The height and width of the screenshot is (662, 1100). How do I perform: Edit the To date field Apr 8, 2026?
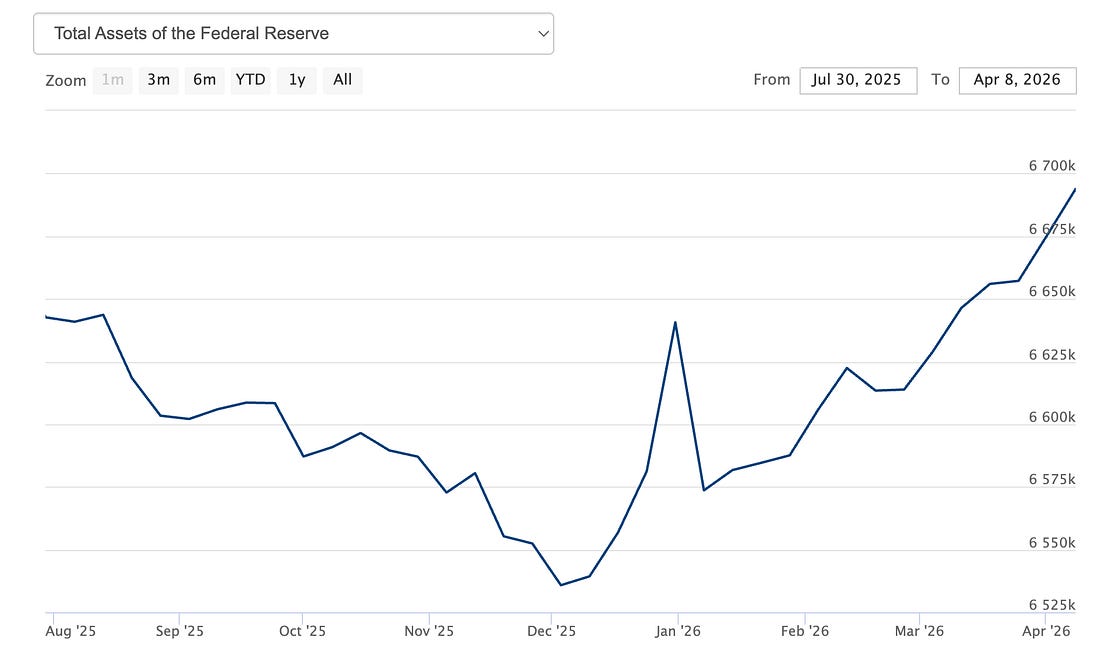[1017, 80]
